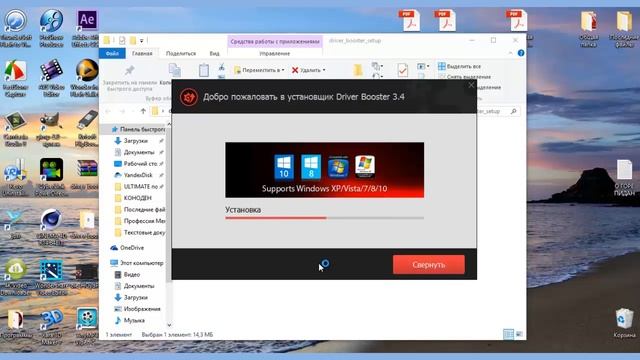The height and width of the screenshot is (360, 640).
Task: Select OneDrive in navigation pane
Action: click(127, 248)
